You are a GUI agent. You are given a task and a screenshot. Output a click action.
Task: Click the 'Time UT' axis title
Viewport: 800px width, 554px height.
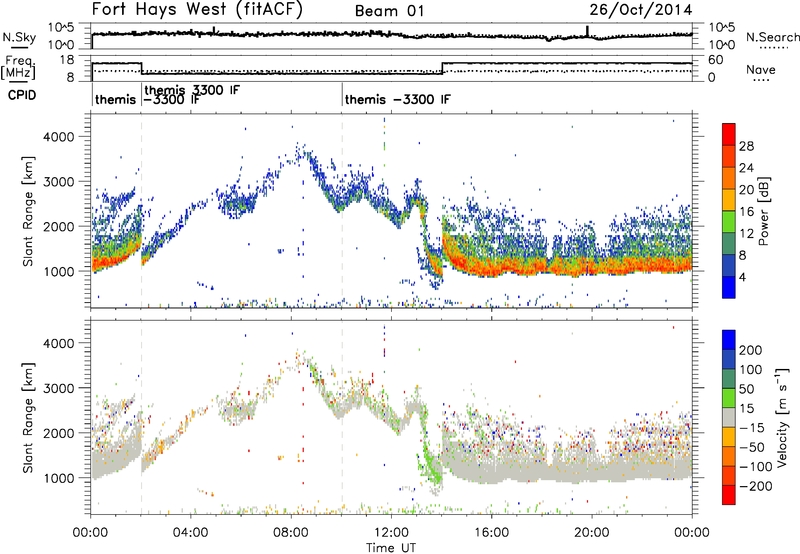[391, 548]
